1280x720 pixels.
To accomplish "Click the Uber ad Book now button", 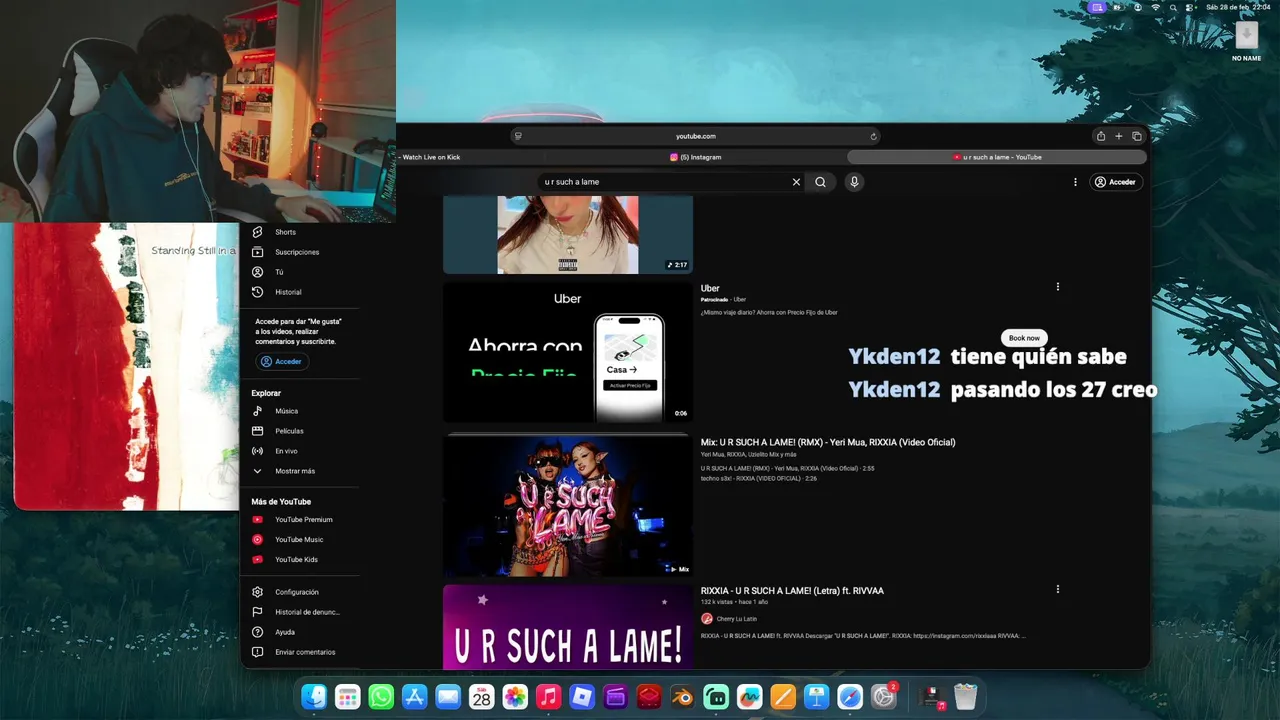I will [x=1024, y=338].
